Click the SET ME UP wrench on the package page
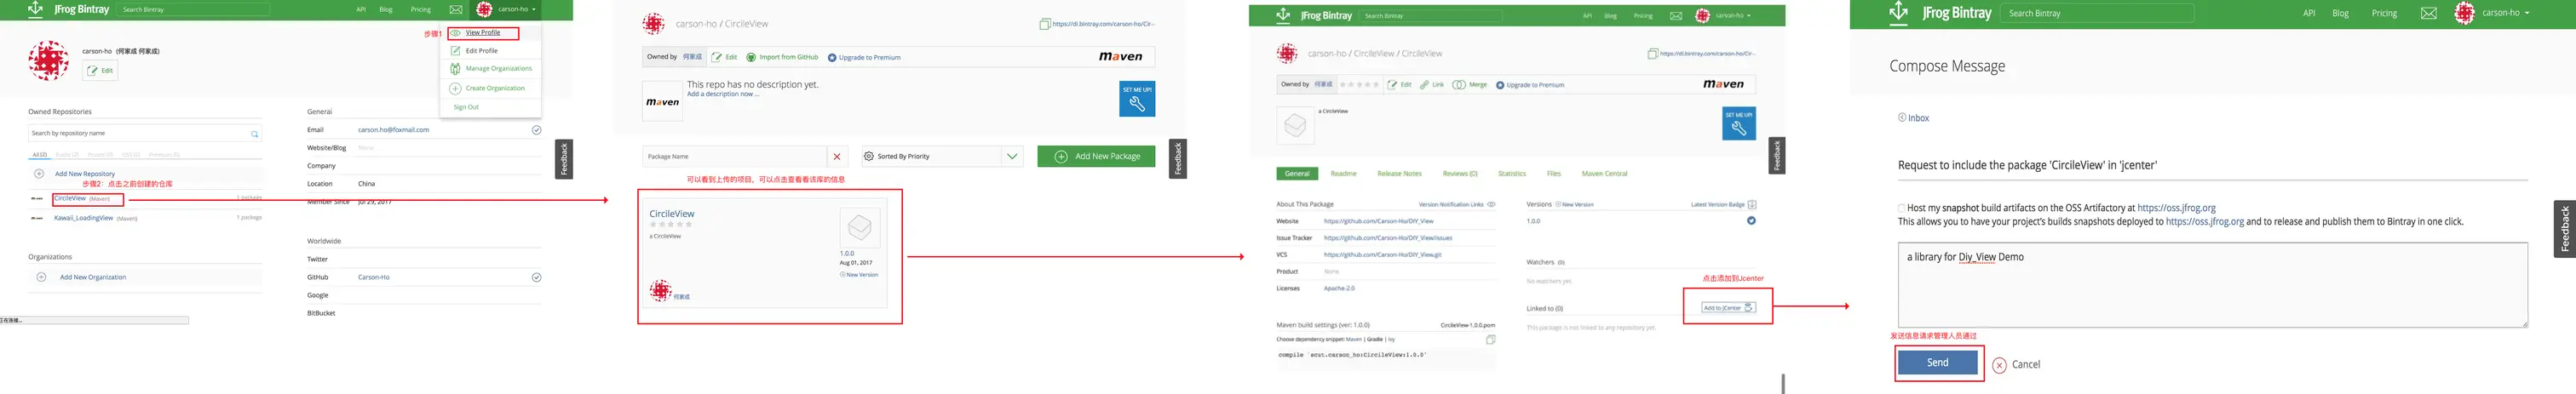This screenshot has height=394, width=2576. click(x=1739, y=124)
